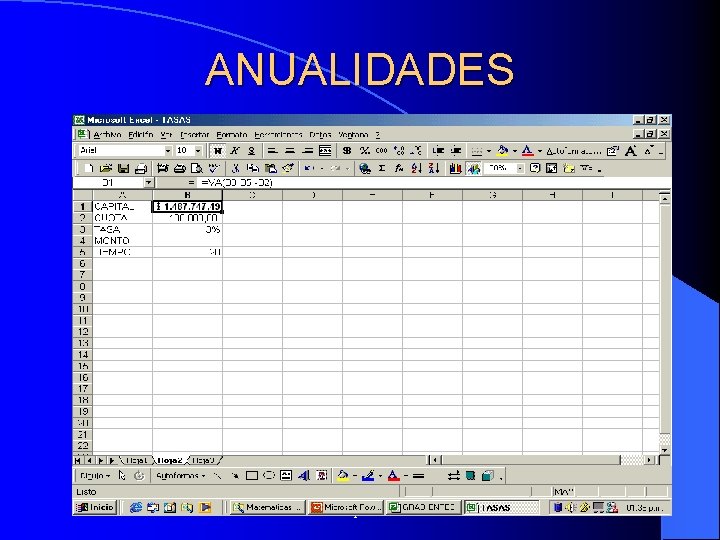Open a file with the folder icon
The image size is (720, 540).
coord(106,169)
